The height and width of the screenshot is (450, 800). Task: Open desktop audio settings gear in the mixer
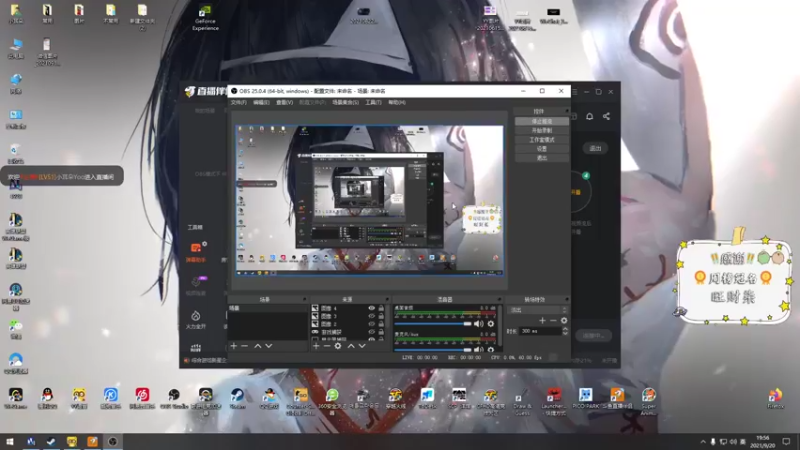pos(491,323)
